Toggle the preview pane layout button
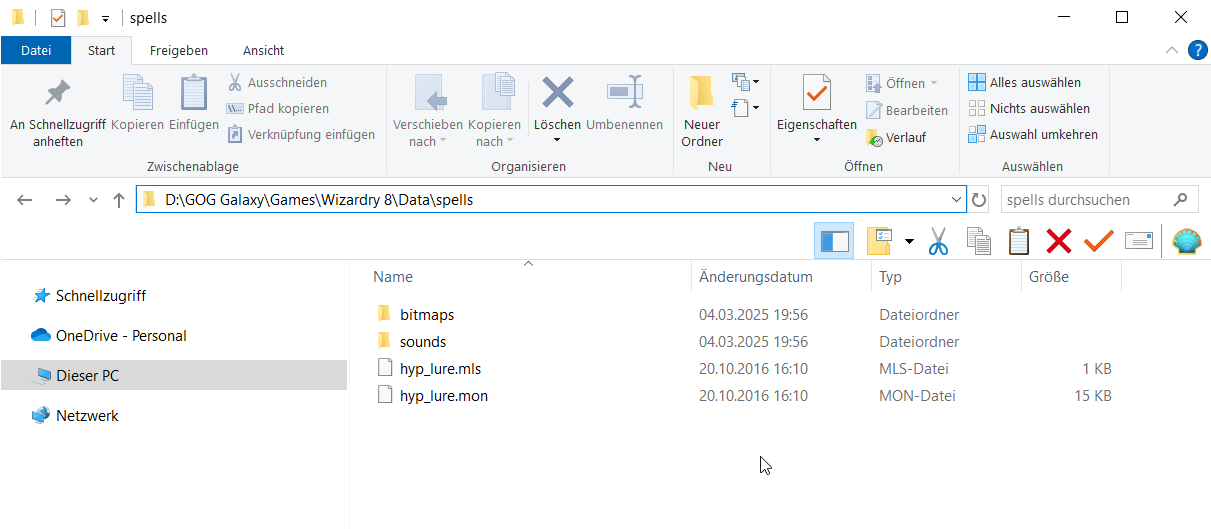 (834, 241)
